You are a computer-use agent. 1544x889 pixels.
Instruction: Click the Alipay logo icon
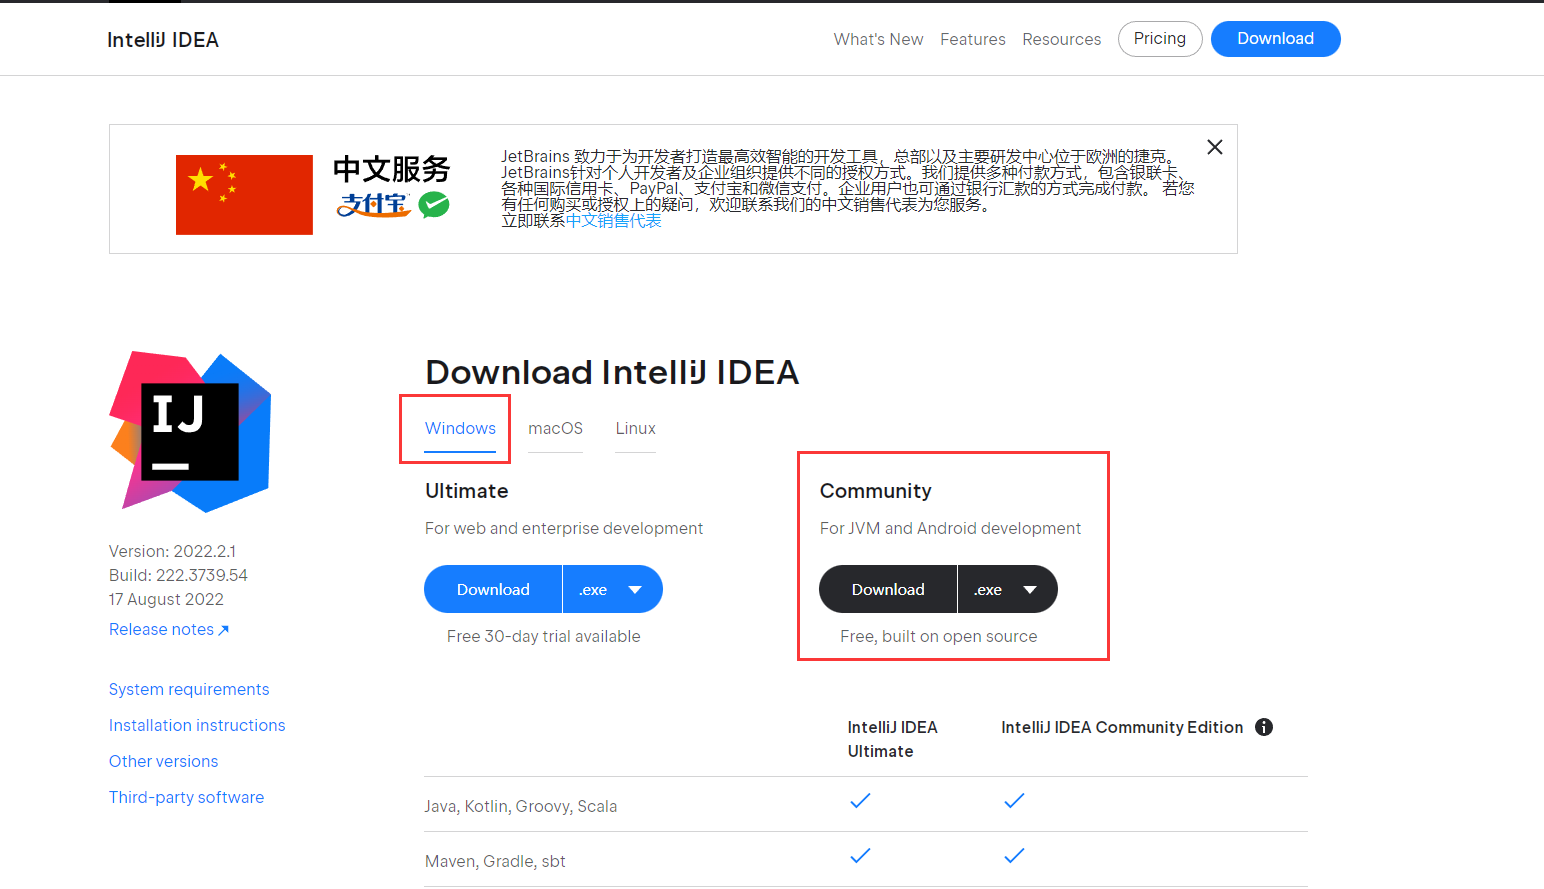[x=374, y=205]
